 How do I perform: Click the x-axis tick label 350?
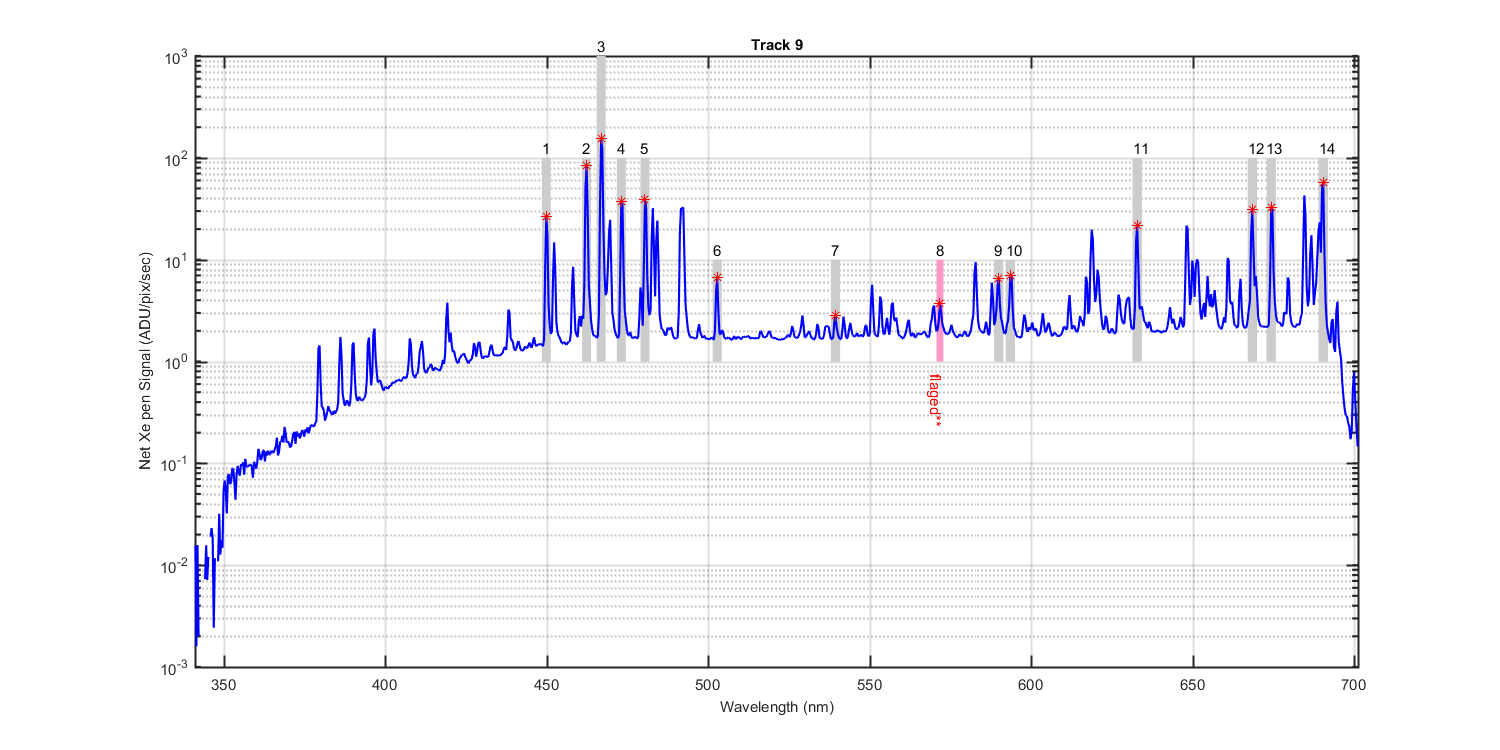click(224, 688)
